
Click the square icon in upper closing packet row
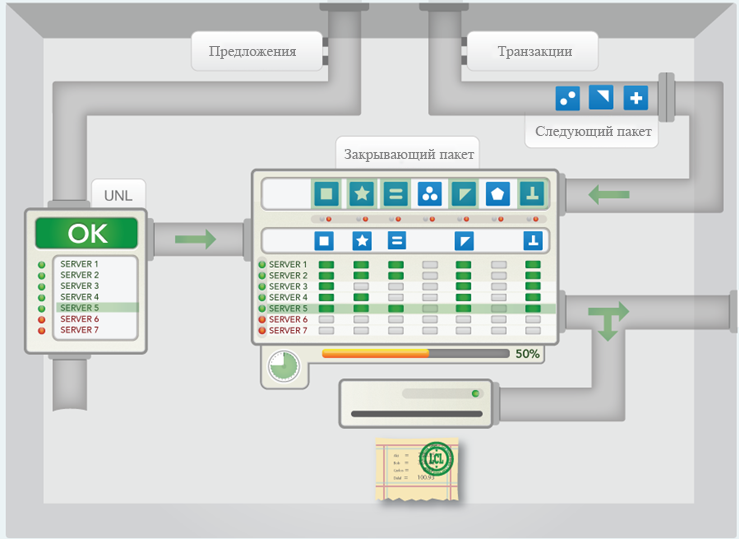[x=326, y=194]
